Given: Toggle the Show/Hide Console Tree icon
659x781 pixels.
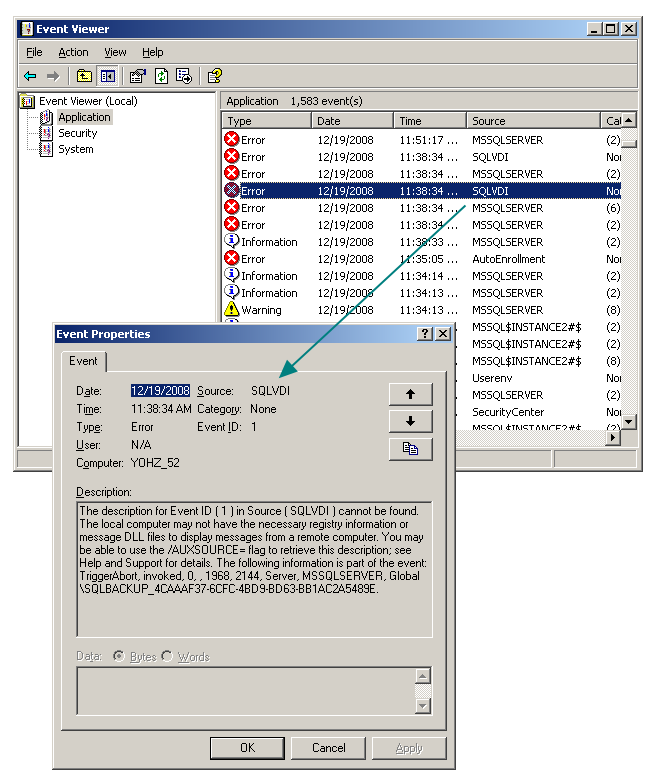Looking at the screenshot, I should pos(107,76).
